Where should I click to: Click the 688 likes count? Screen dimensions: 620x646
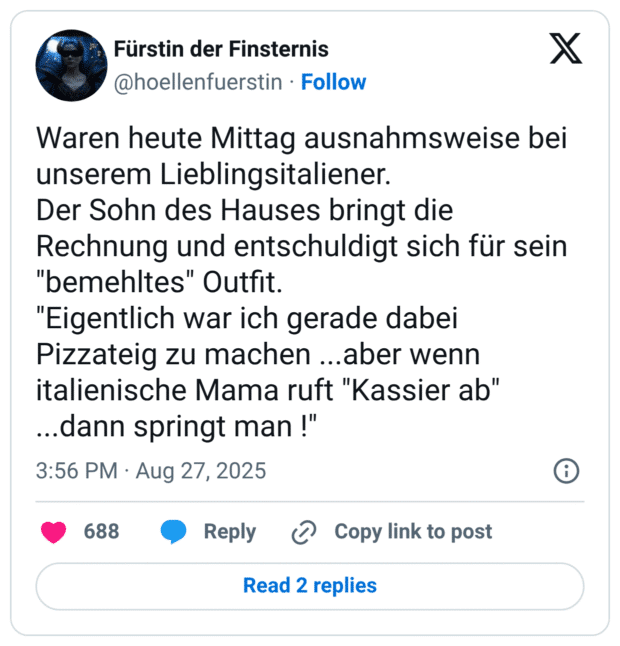point(101,532)
